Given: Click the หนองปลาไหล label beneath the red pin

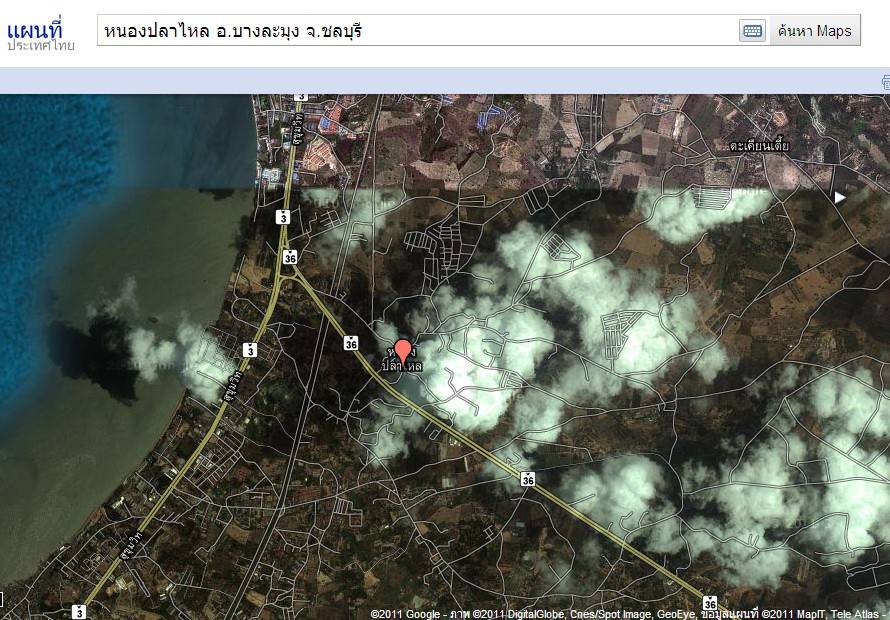Looking at the screenshot, I should [403, 367].
